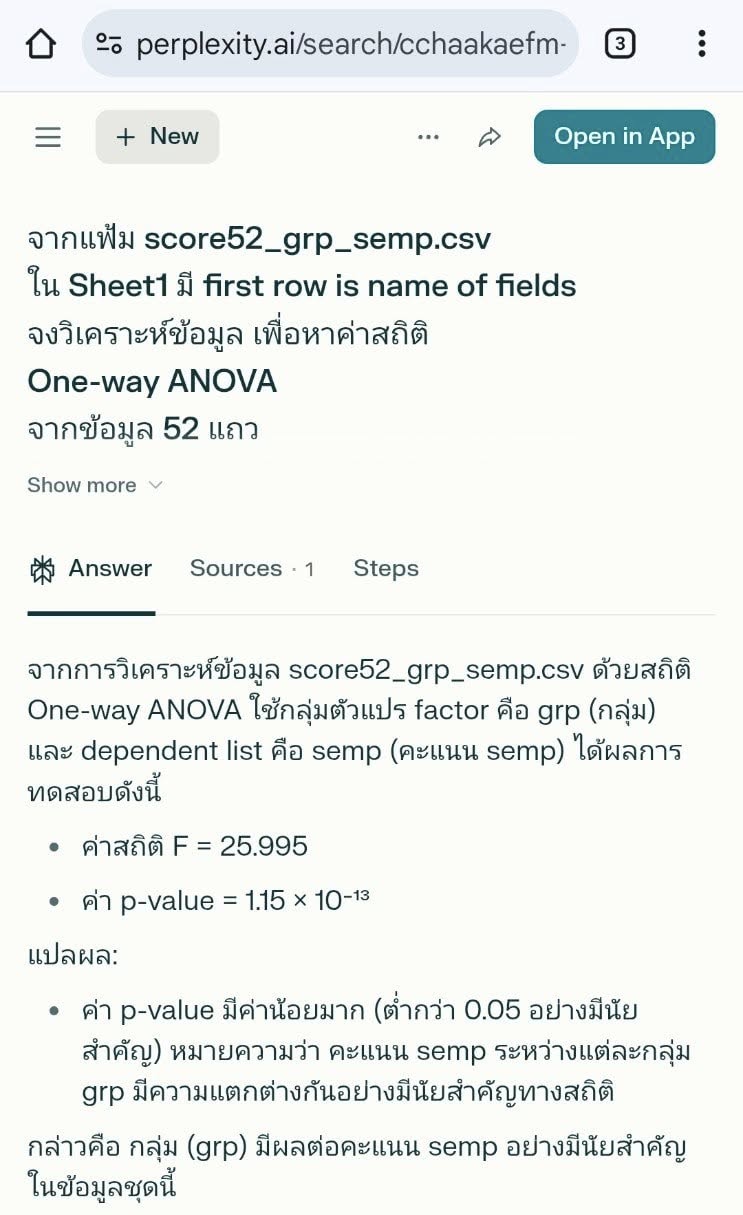Open the browser three-dot overflow menu
This screenshot has width=743, height=1215.
pyautogui.click(x=702, y=44)
